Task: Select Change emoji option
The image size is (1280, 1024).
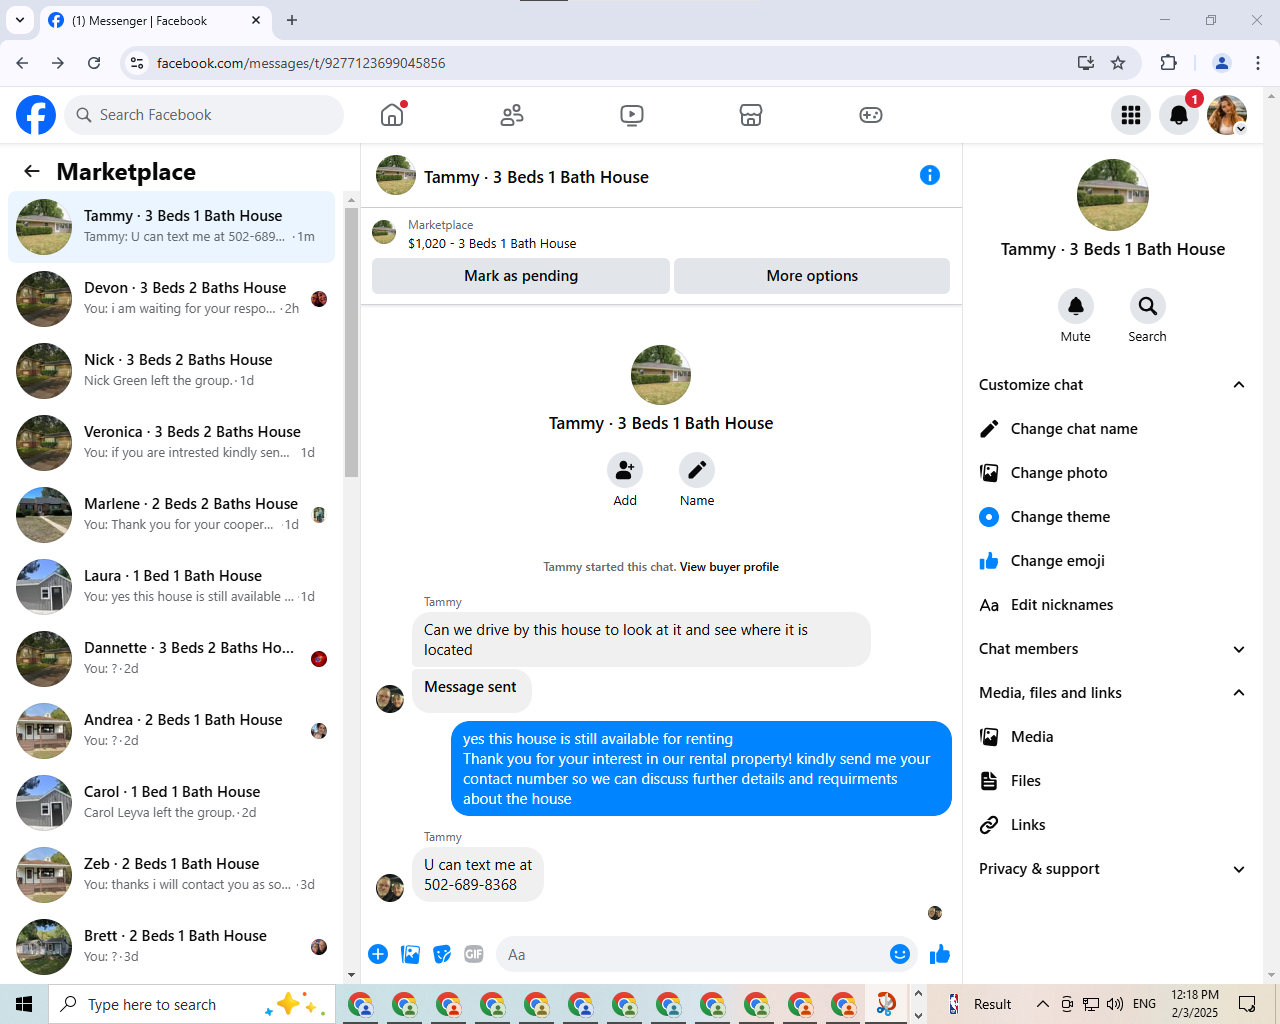Action: pyautogui.click(x=1112, y=561)
